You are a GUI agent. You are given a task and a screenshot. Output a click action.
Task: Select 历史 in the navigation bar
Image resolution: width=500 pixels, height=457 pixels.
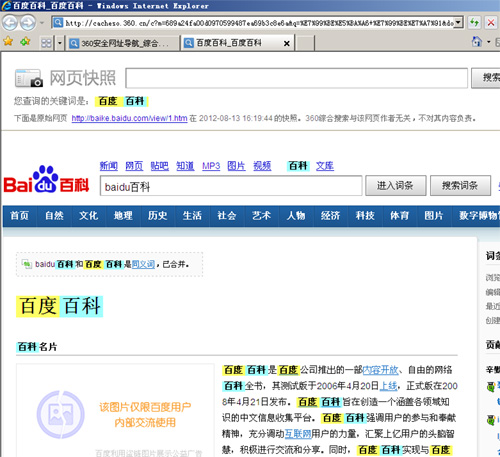(x=158, y=216)
